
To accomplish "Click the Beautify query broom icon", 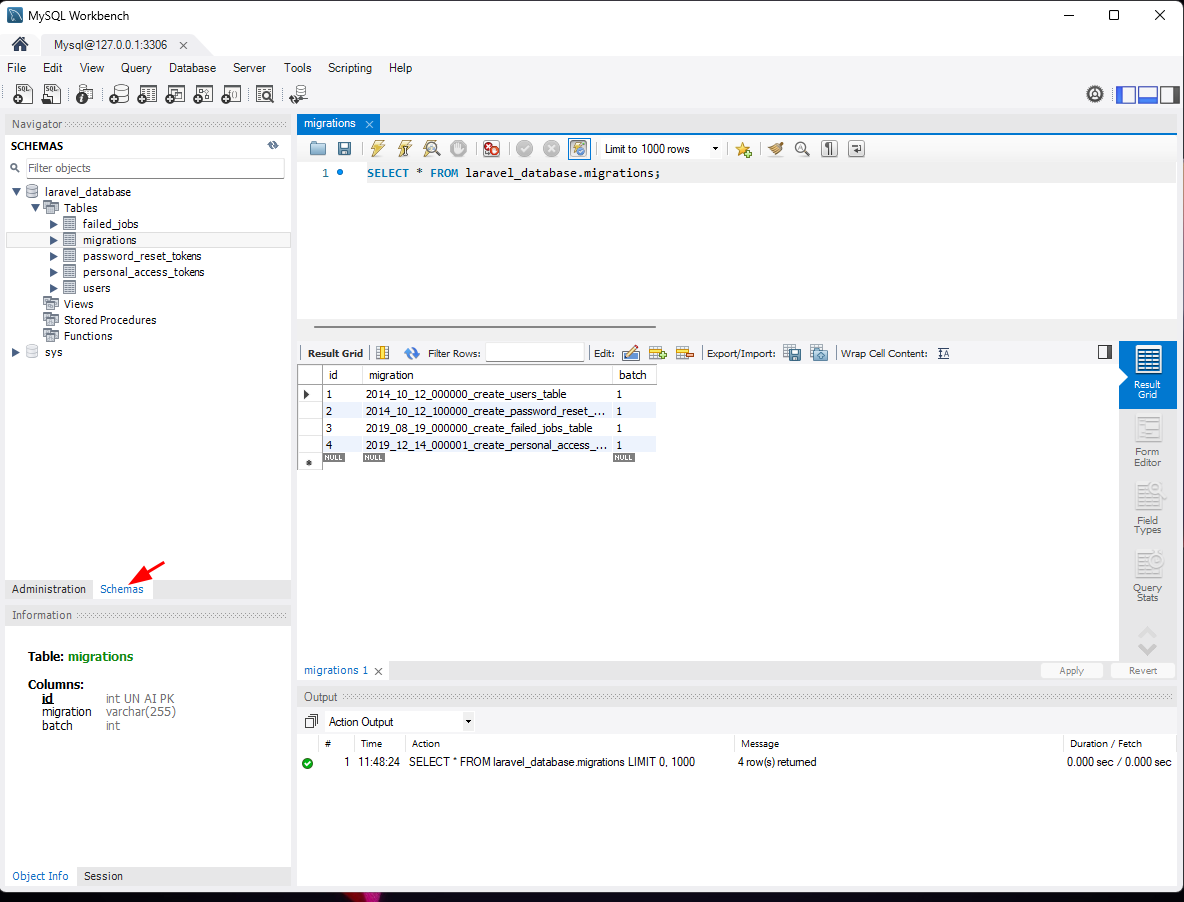I will [775, 149].
